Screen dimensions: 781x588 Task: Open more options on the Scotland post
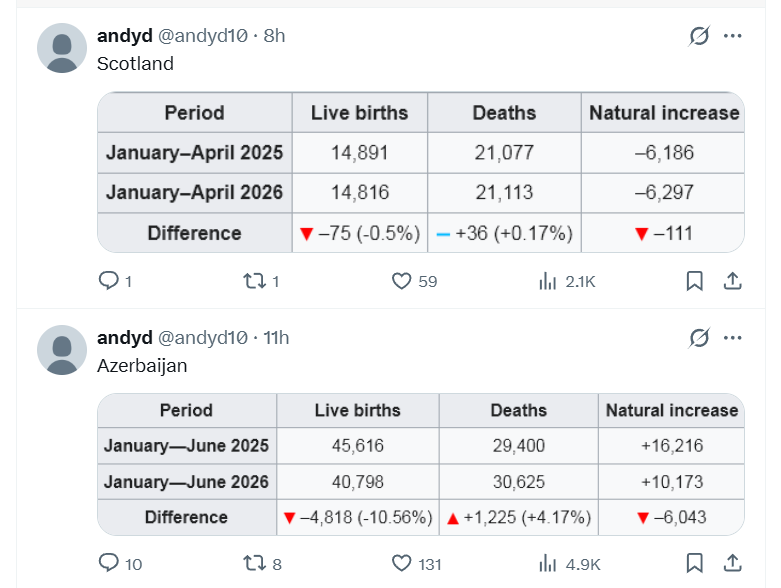[x=732, y=36]
